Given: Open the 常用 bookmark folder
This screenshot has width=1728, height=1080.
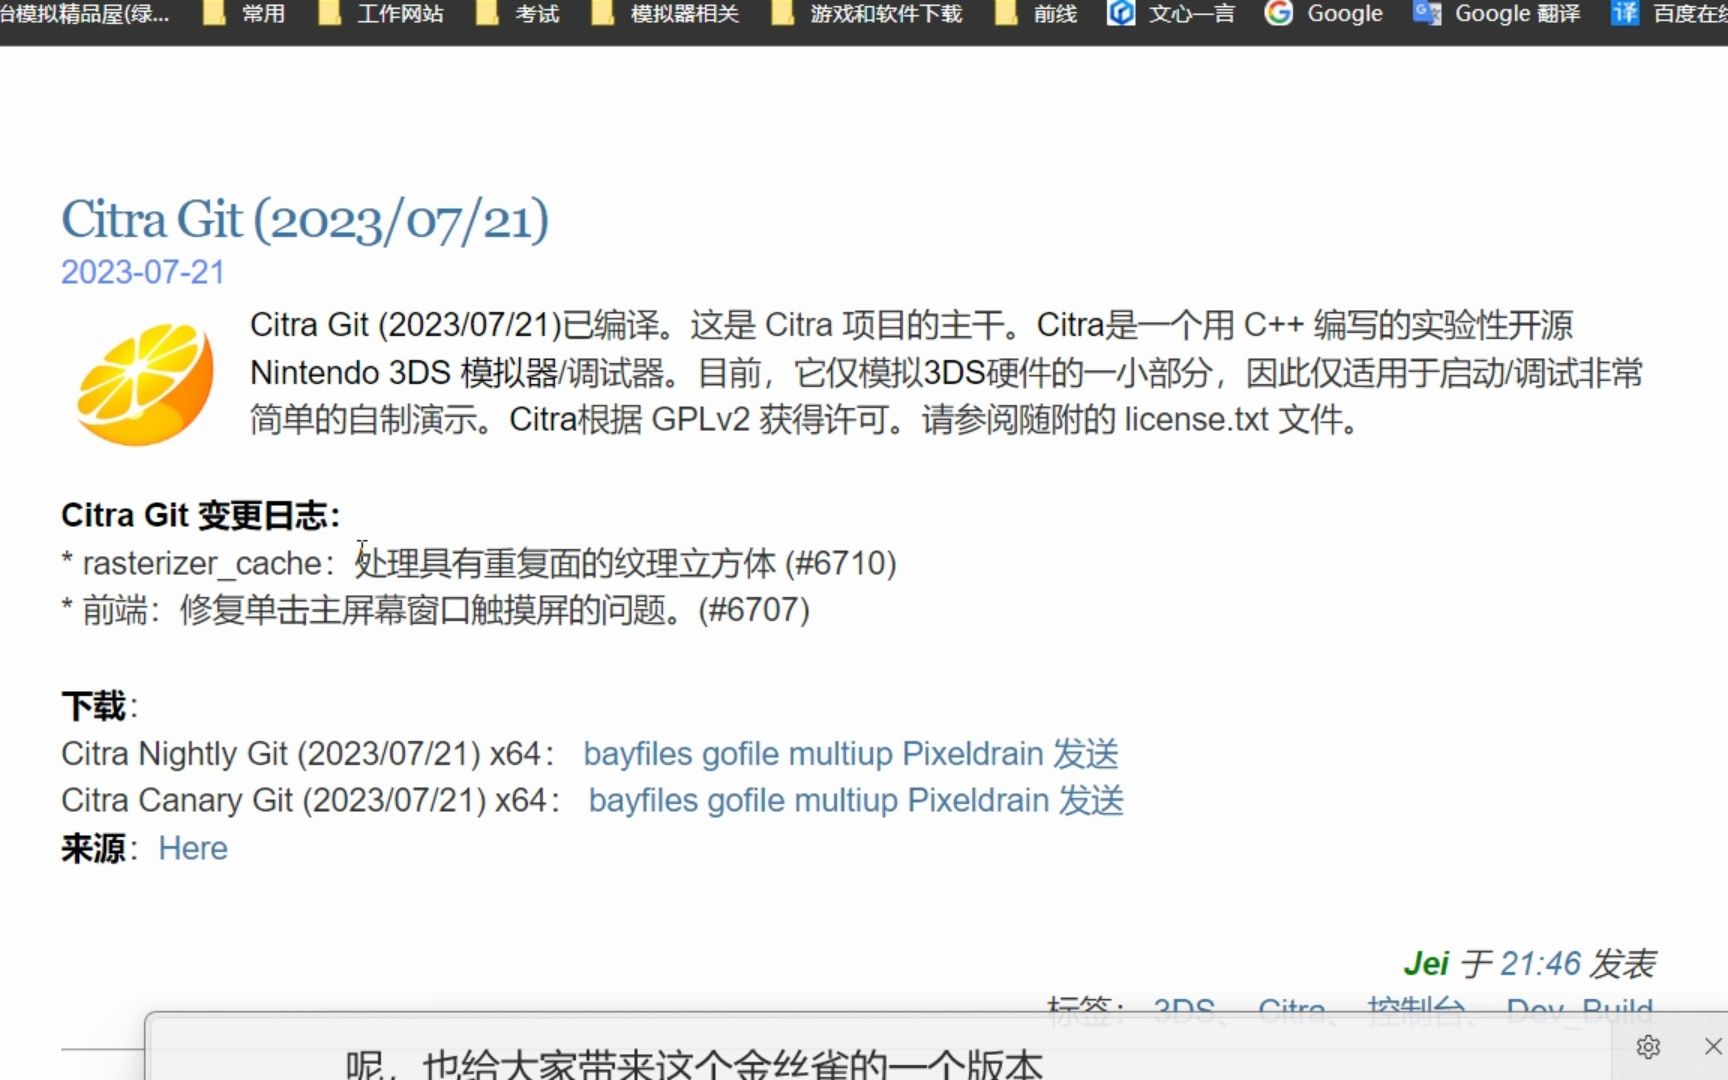Looking at the screenshot, I should click(x=244, y=14).
